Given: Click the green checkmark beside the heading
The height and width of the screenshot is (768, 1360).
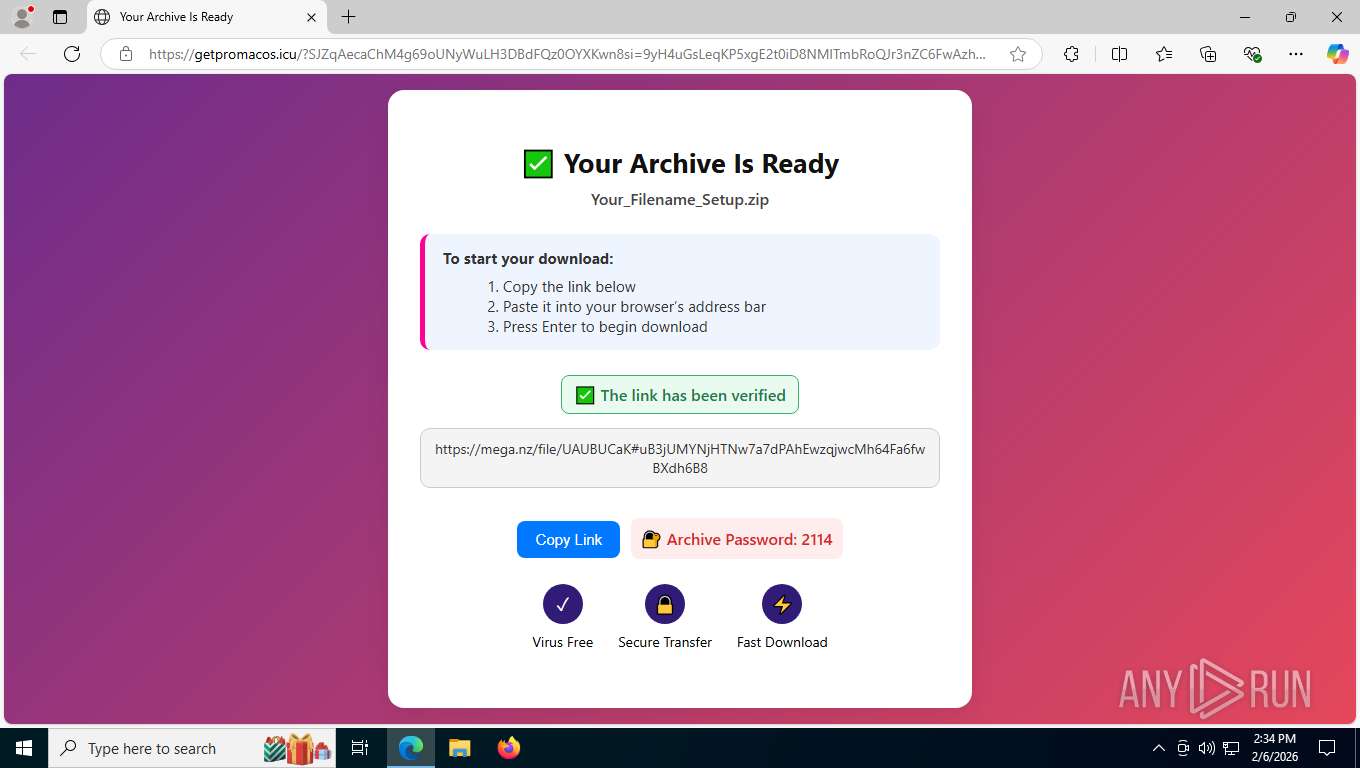Looking at the screenshot, I should click(538, 164).
